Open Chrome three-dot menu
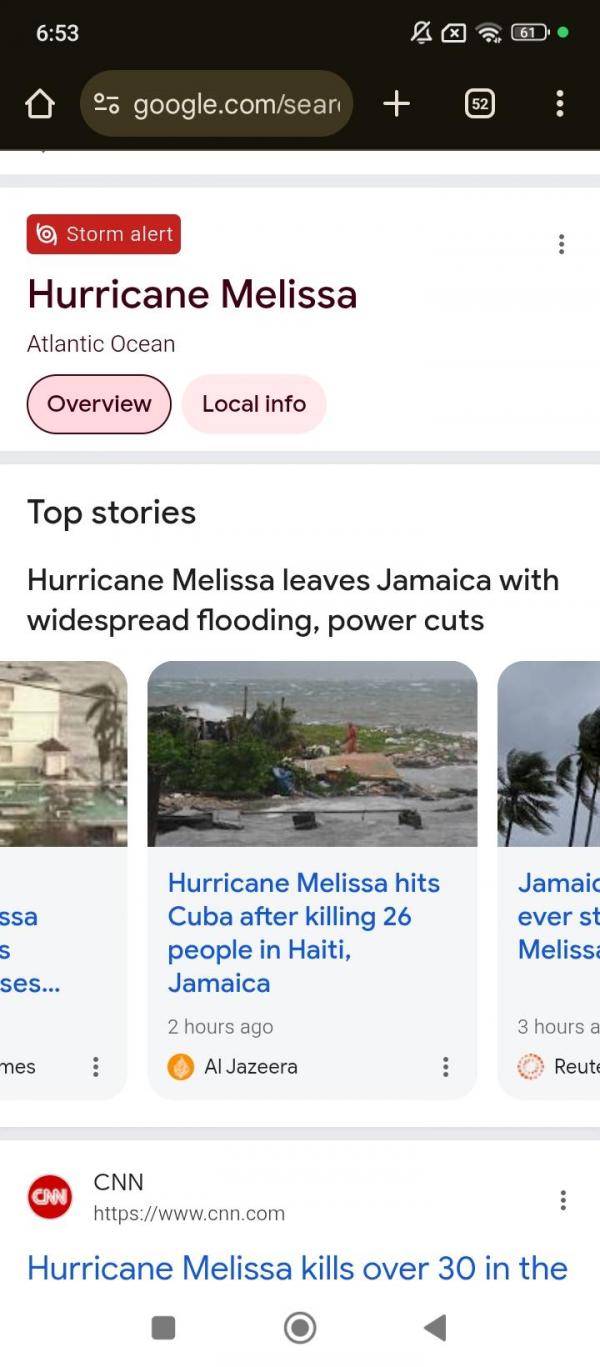The height and width of the screenshot is (1367, 600). pyautogui.click(x=559, y=104)
